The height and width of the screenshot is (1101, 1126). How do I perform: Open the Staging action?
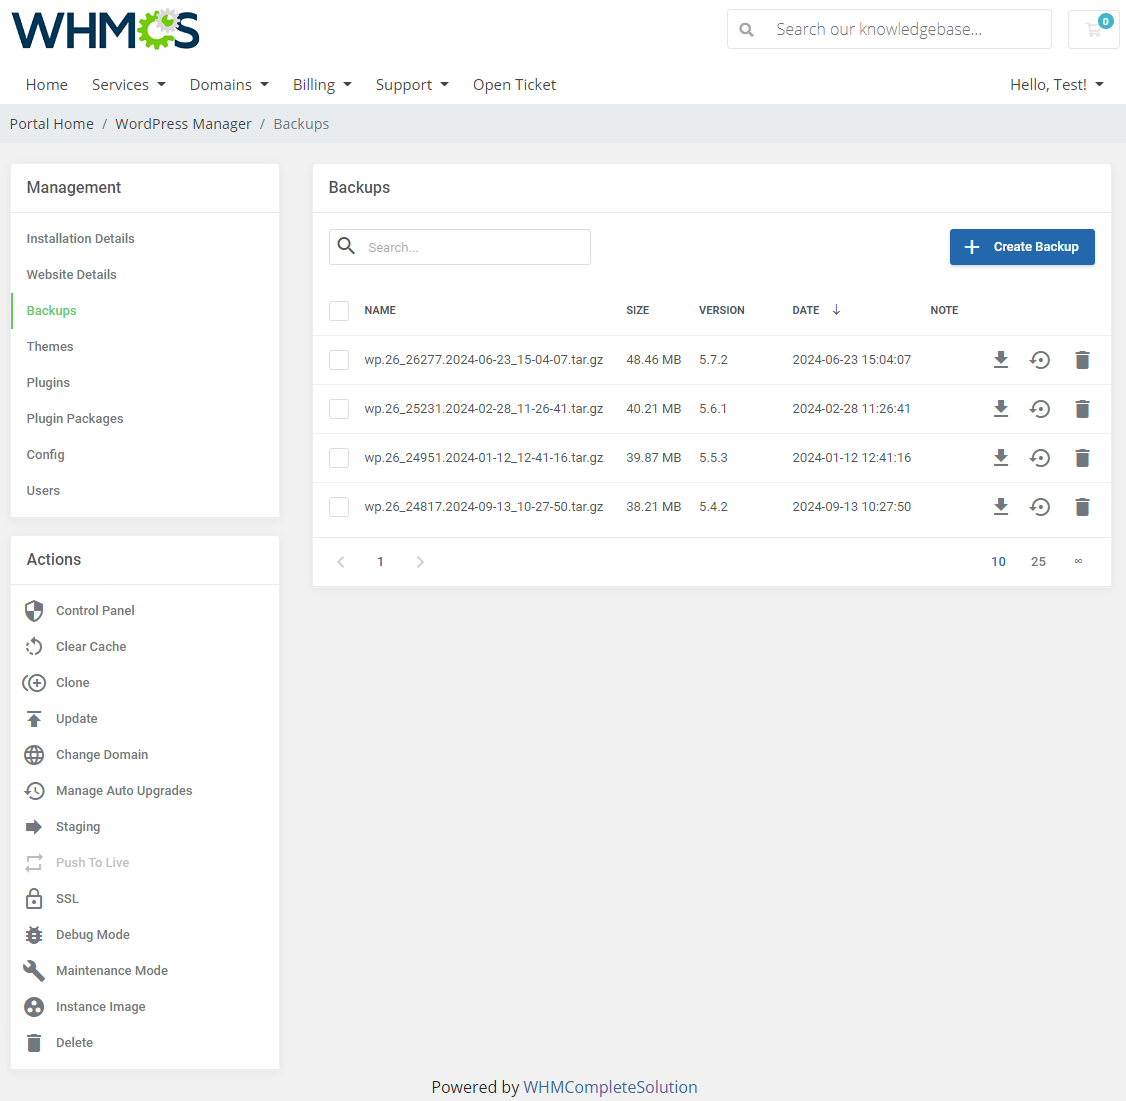point(78,826)
